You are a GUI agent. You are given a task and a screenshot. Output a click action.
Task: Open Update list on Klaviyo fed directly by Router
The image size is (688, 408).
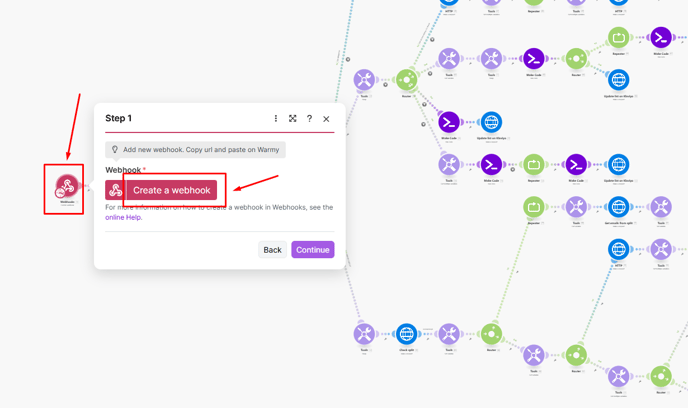coord(619,80)
